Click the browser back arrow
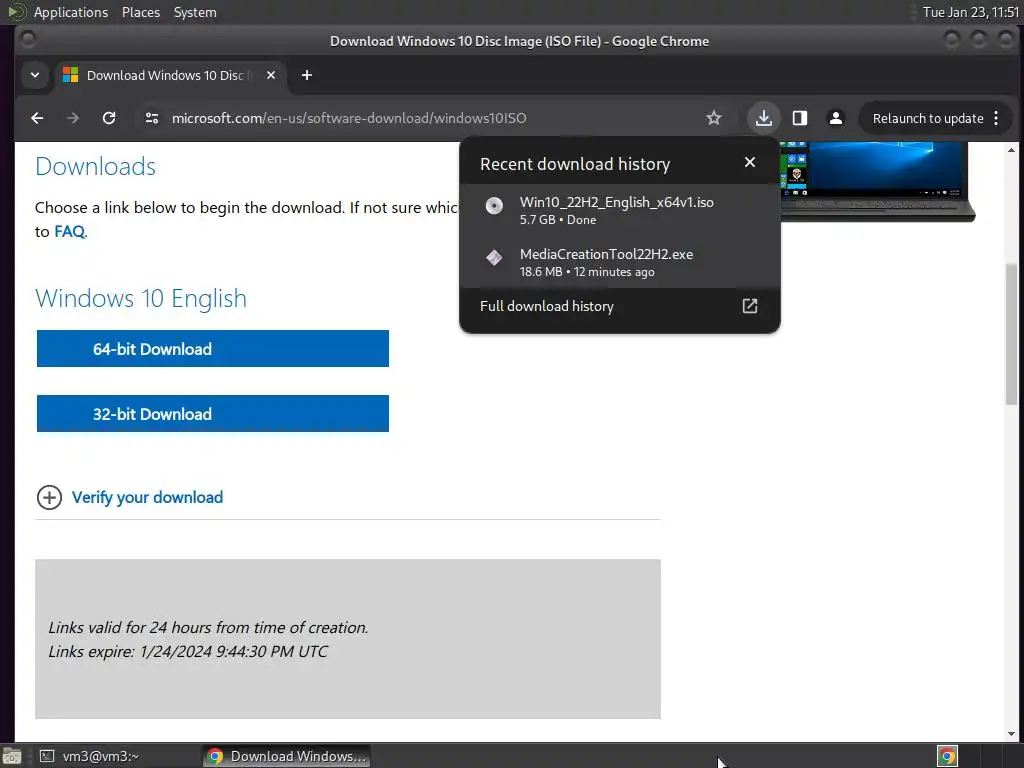This screenshot has height=768, width=1024. coord(37,118)
